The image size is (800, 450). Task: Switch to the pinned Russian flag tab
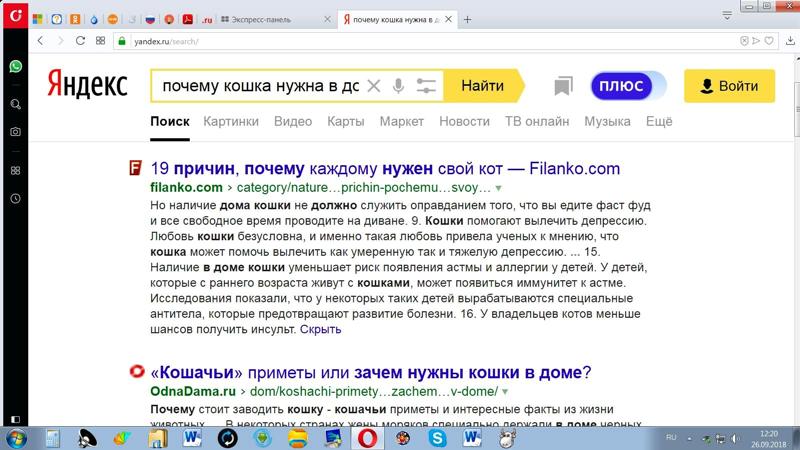coord(150,19)
